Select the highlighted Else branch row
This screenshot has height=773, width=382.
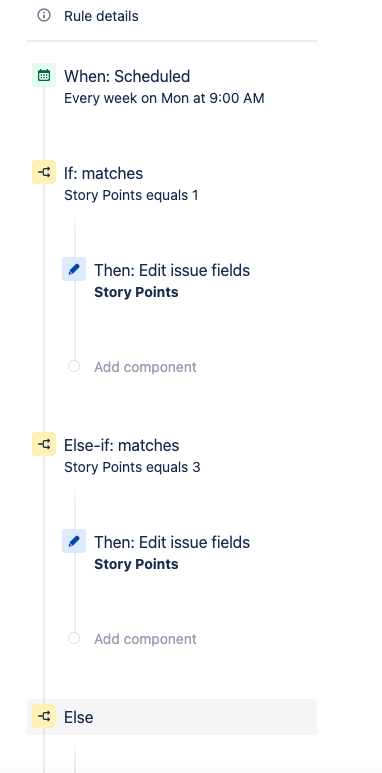point(172,717)
